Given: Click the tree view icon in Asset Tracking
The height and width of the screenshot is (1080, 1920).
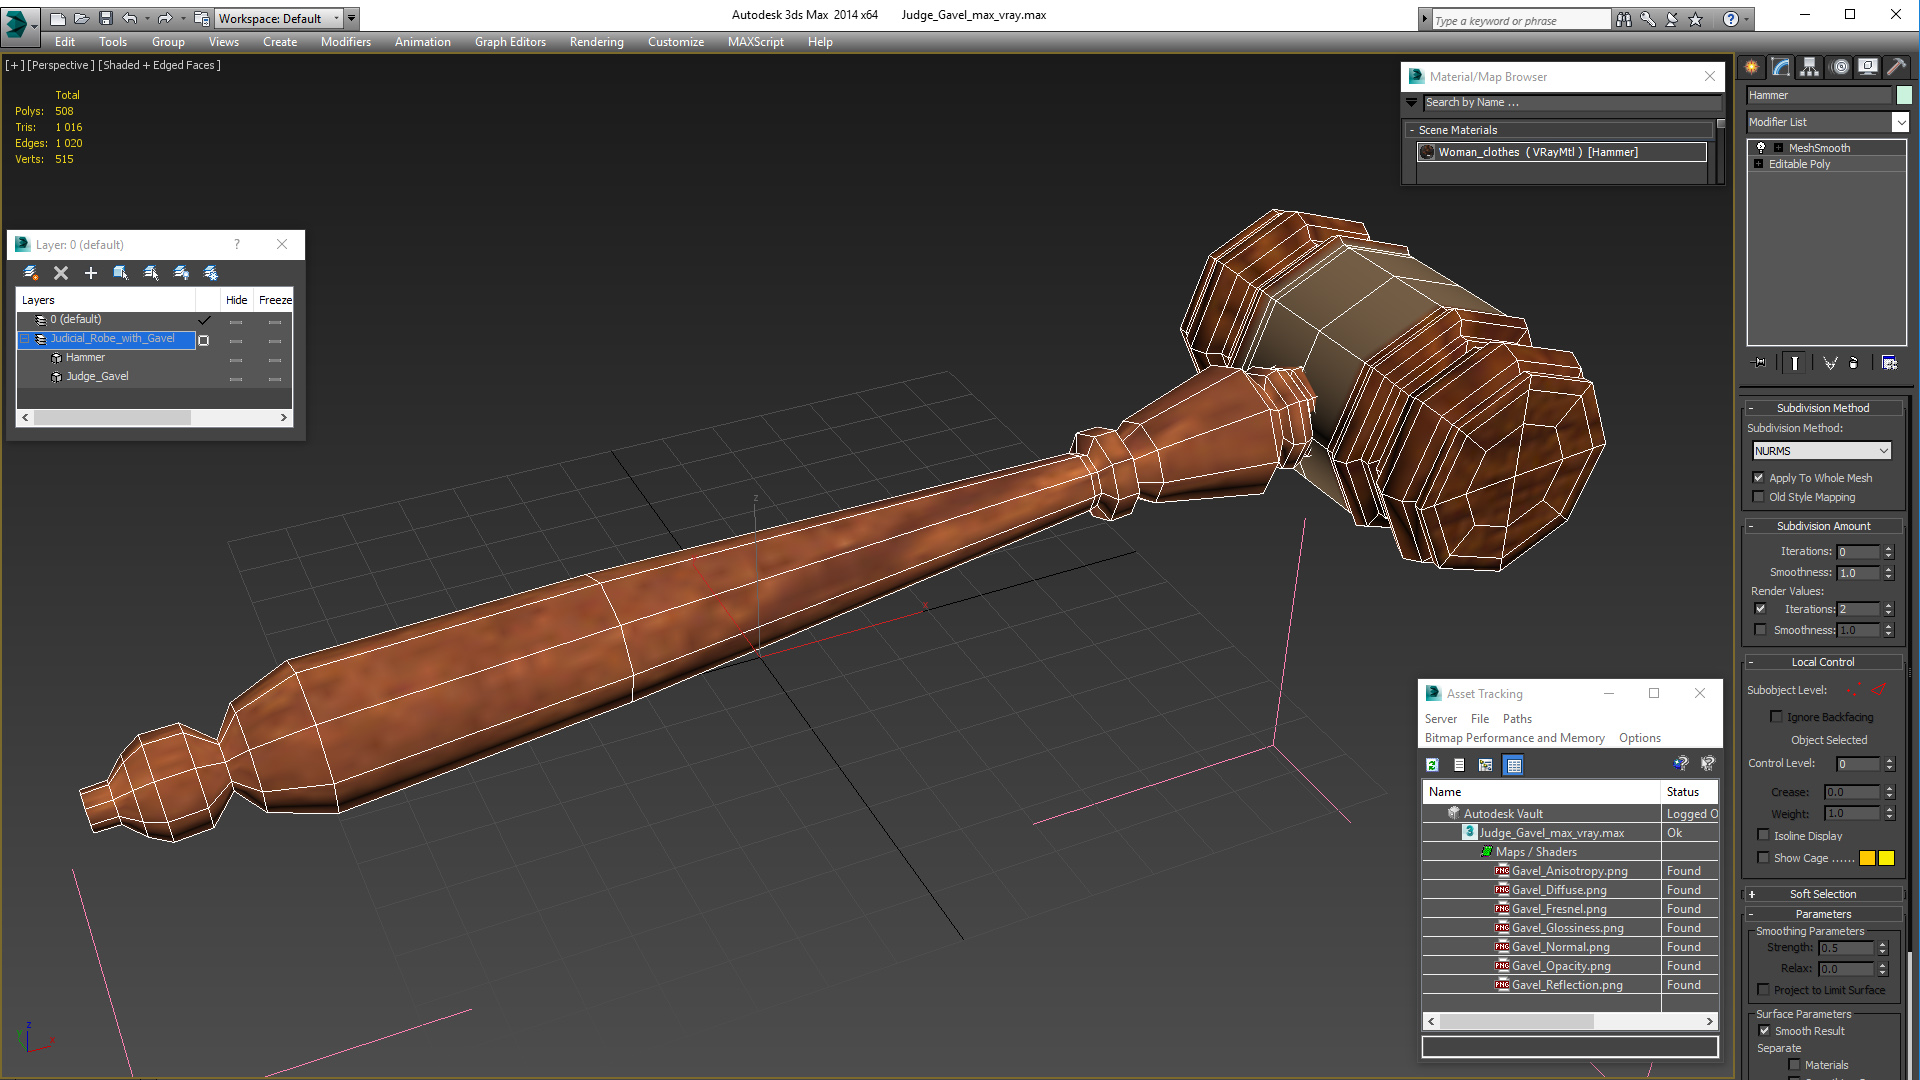Looking at the screenshot, I should (1486, 765).
